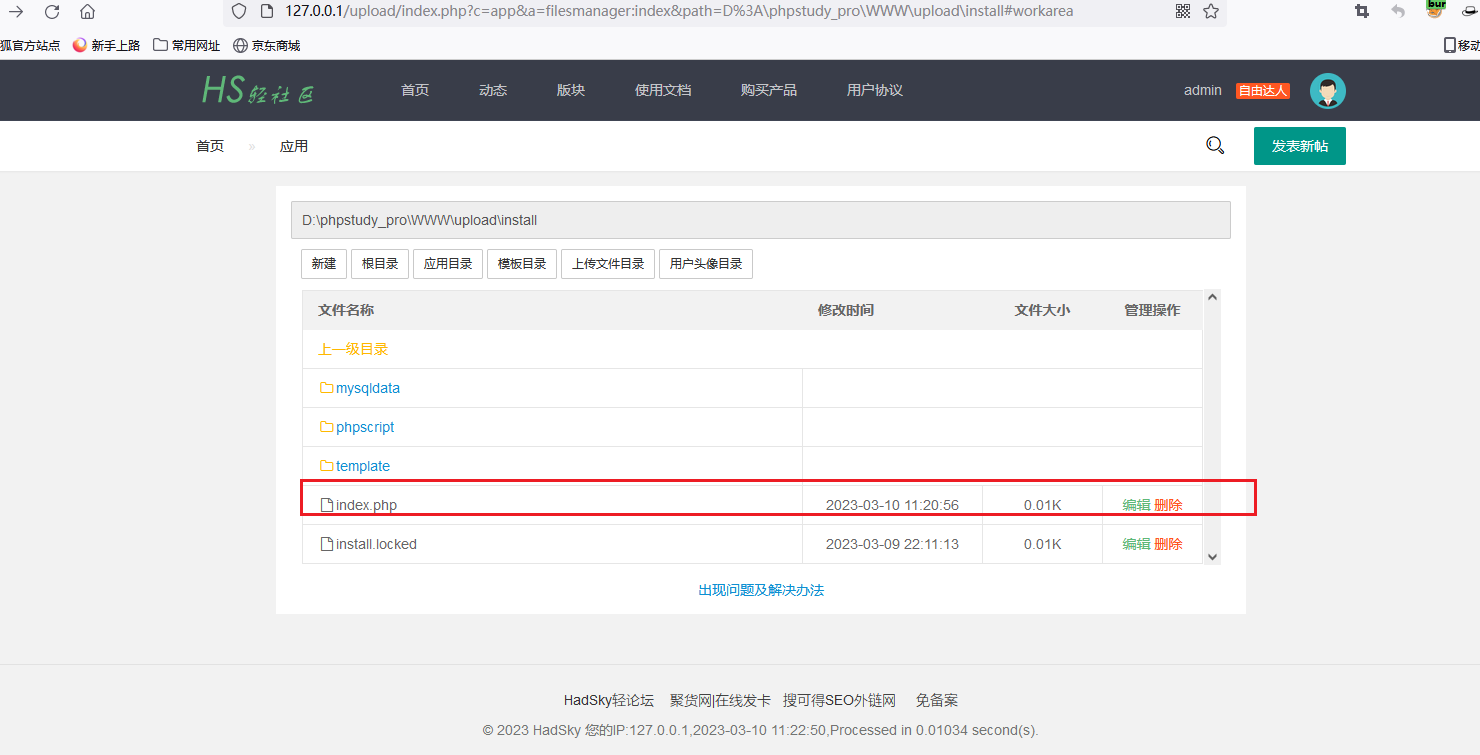Viewport: 1480px width, 755px height.
Task: Click the browser forward arrow
Action: coord(16,12)
